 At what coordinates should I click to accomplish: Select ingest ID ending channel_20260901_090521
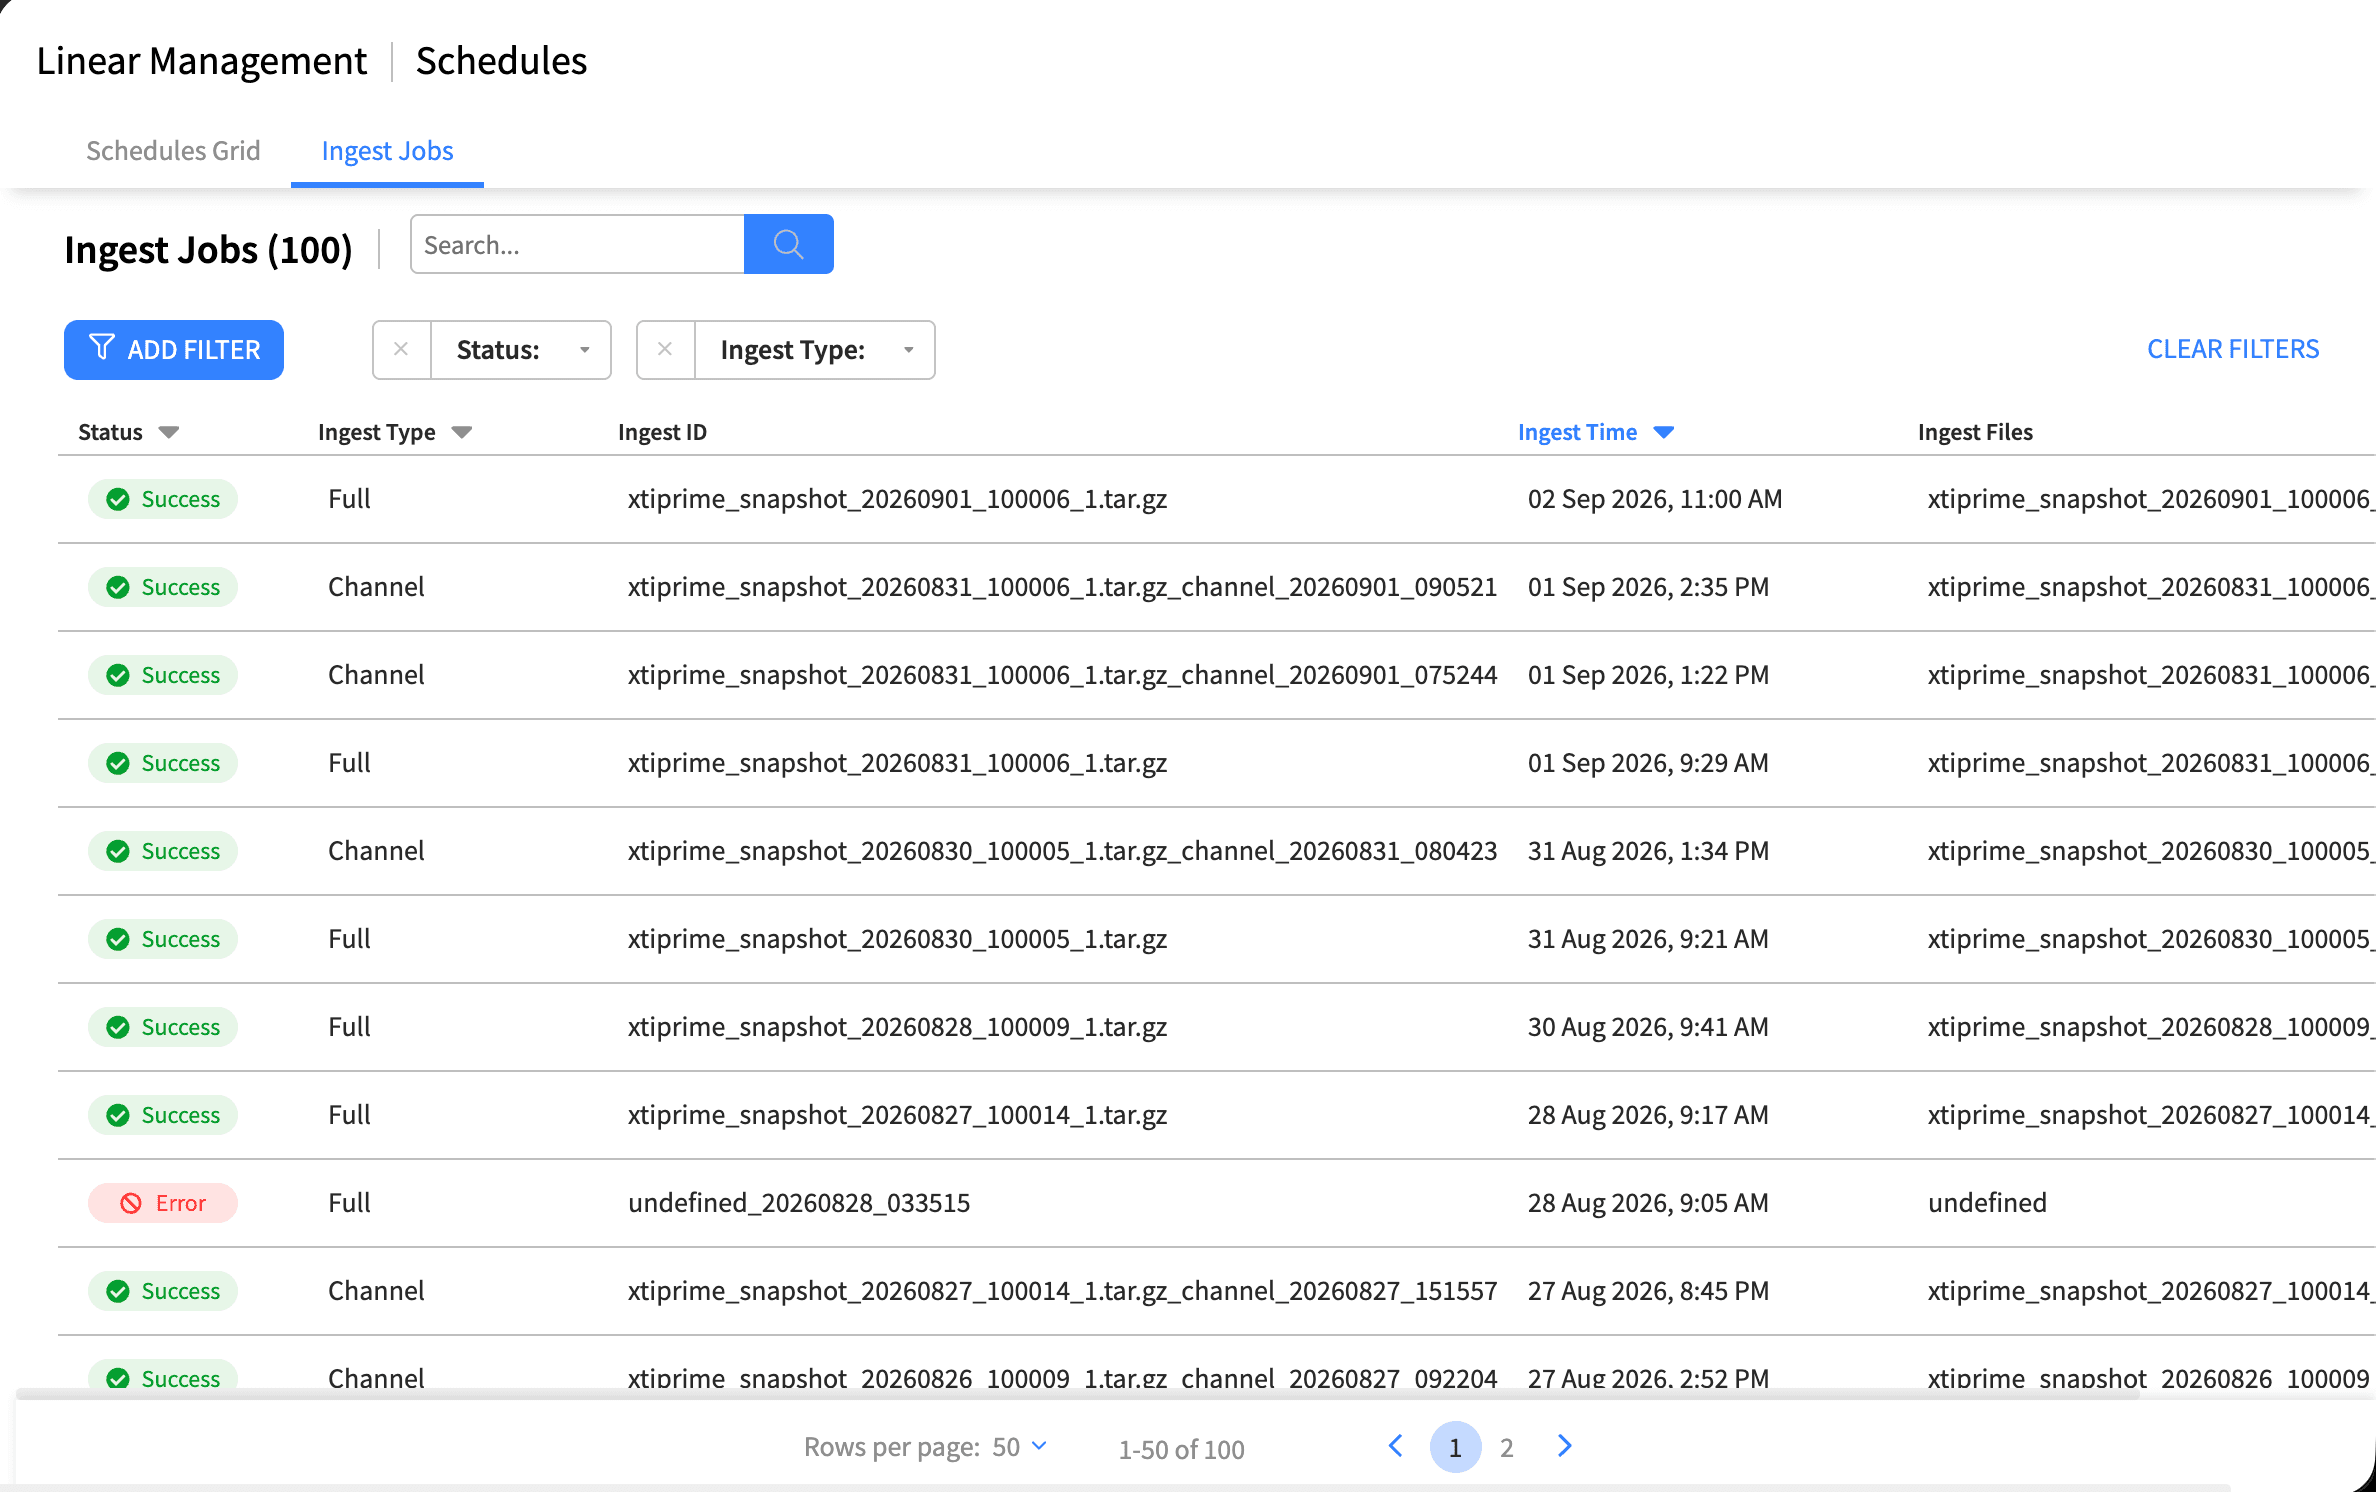[1062, 587]
